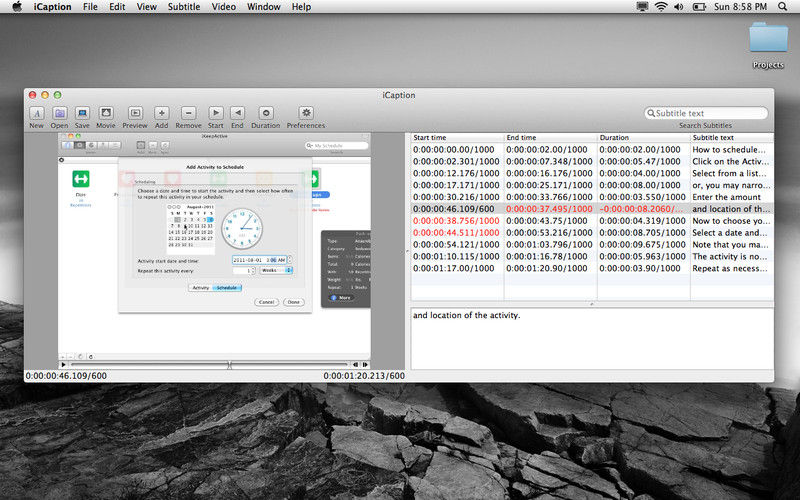800x500 pixels.
Task: Save the subtitles with Save icon
Action: tap(82, 113)
